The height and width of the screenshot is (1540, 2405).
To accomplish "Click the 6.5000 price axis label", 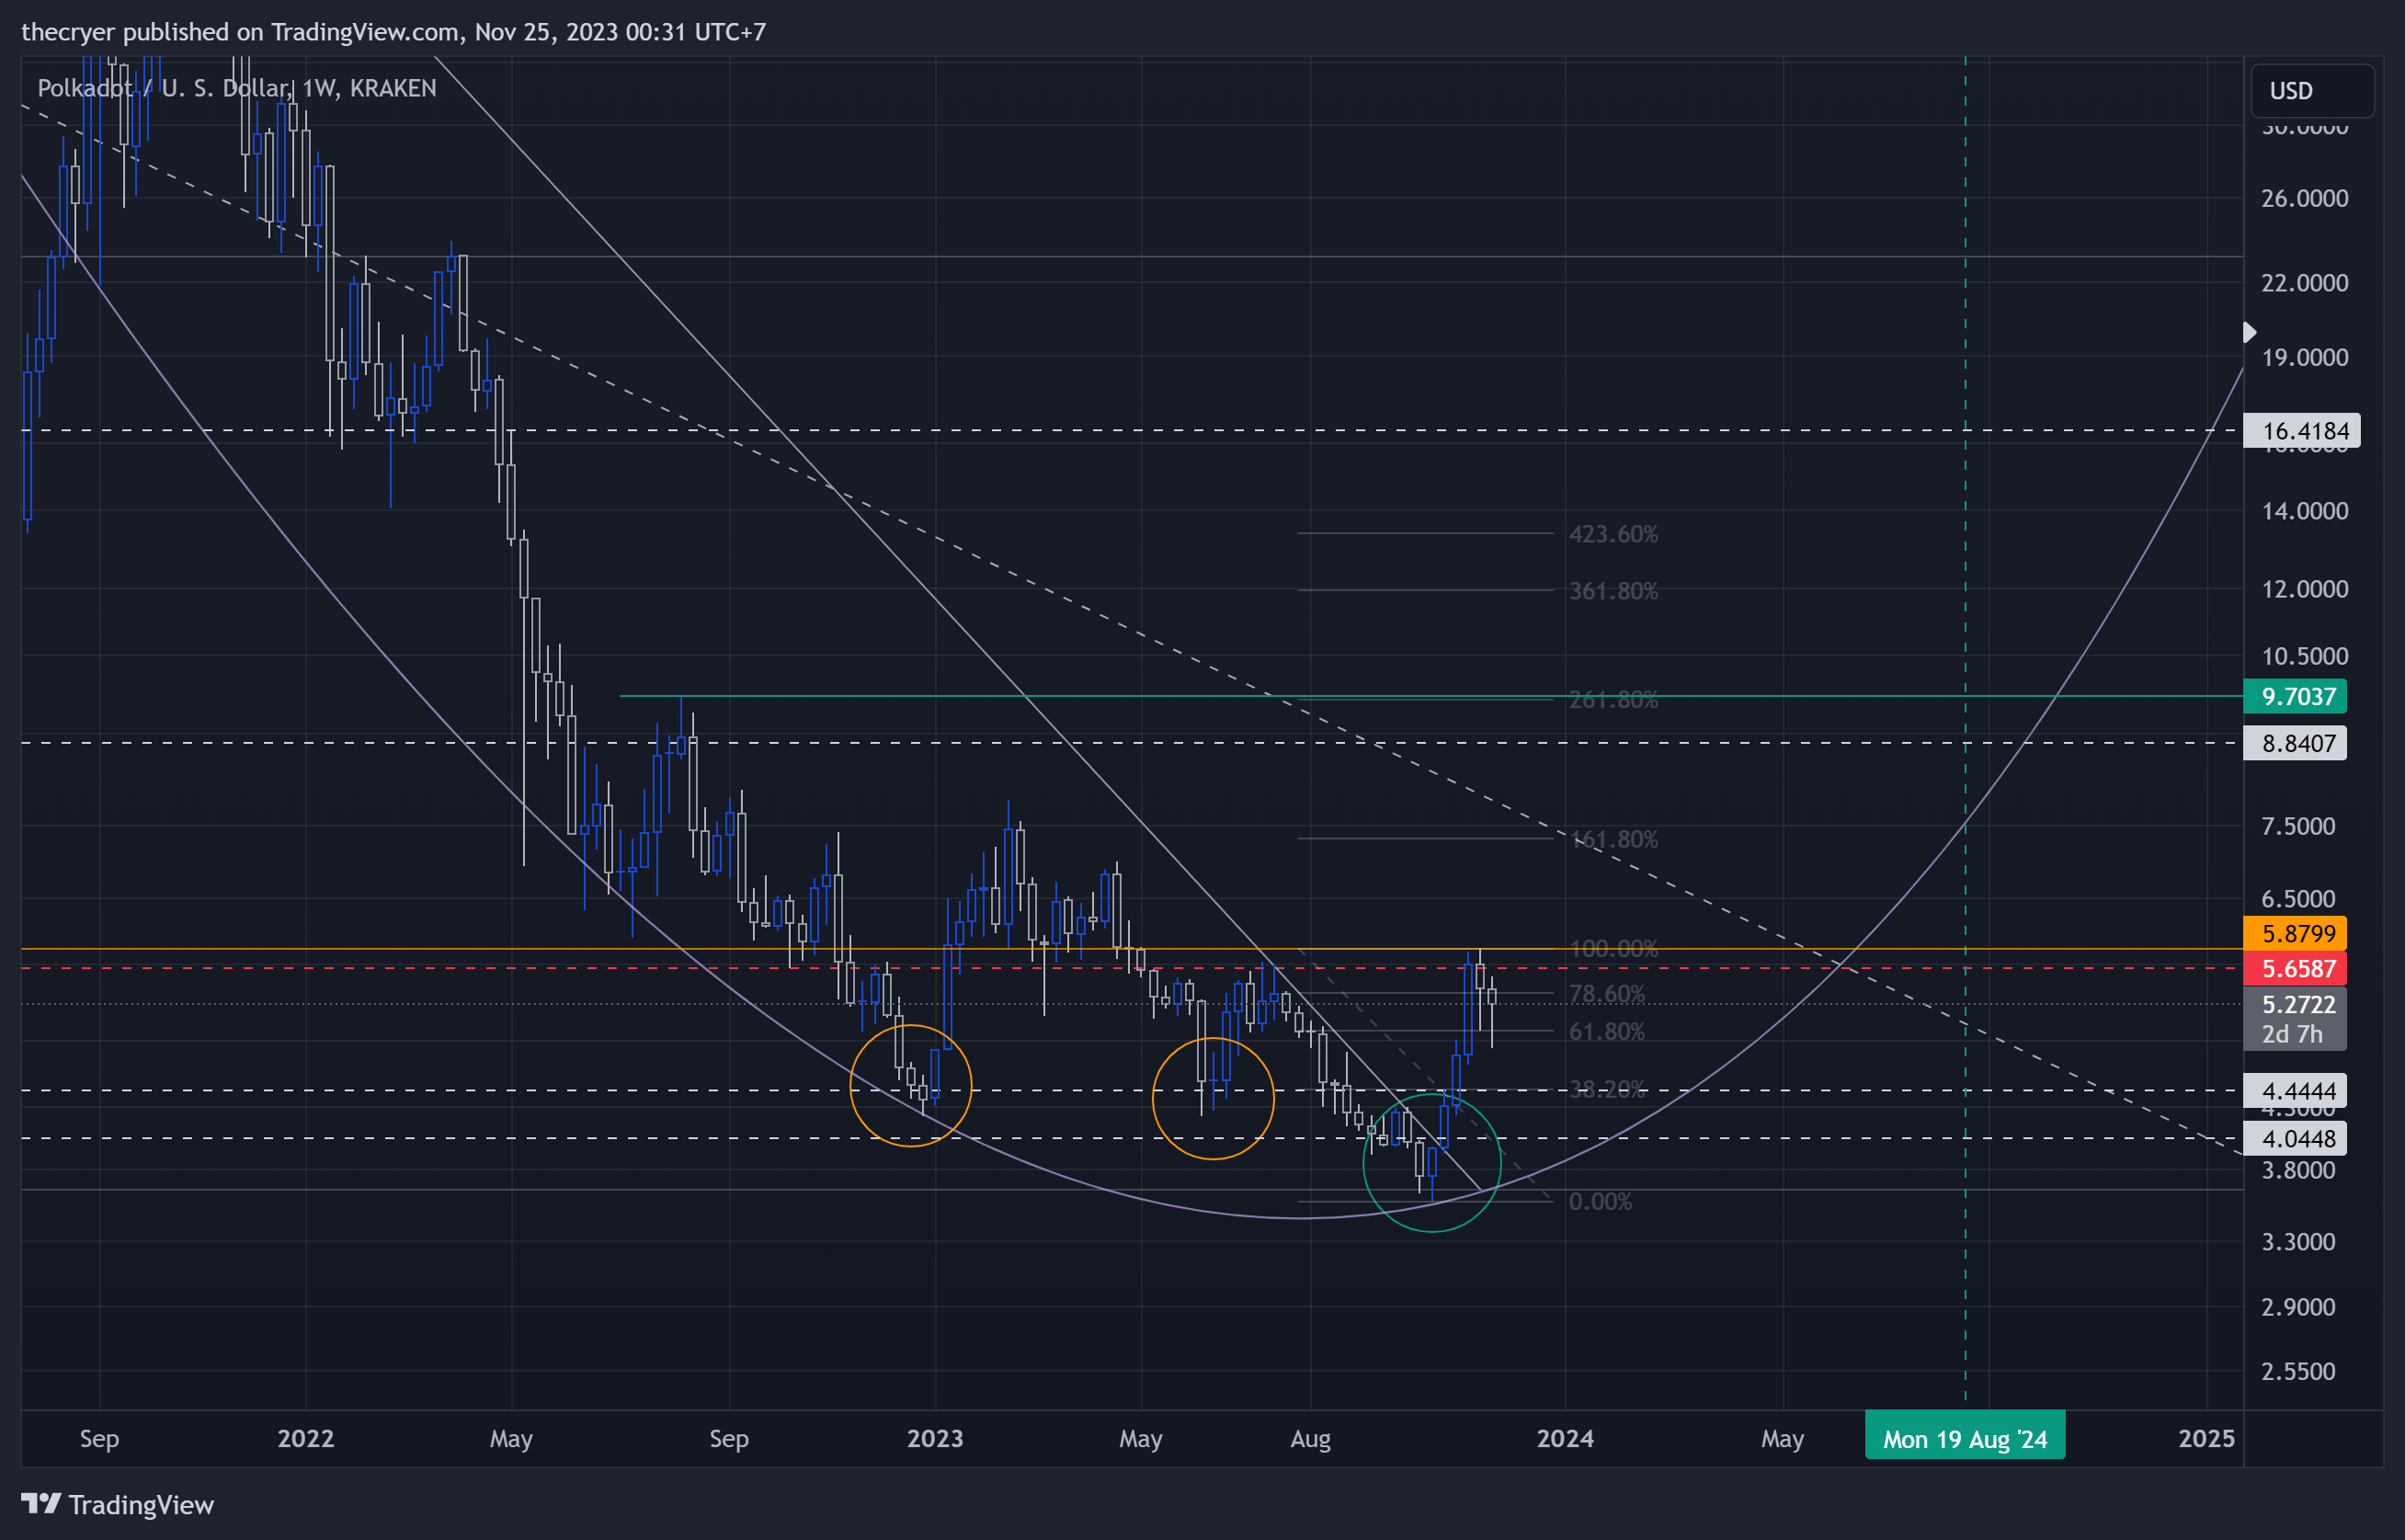I will (x=2299, y=899).
